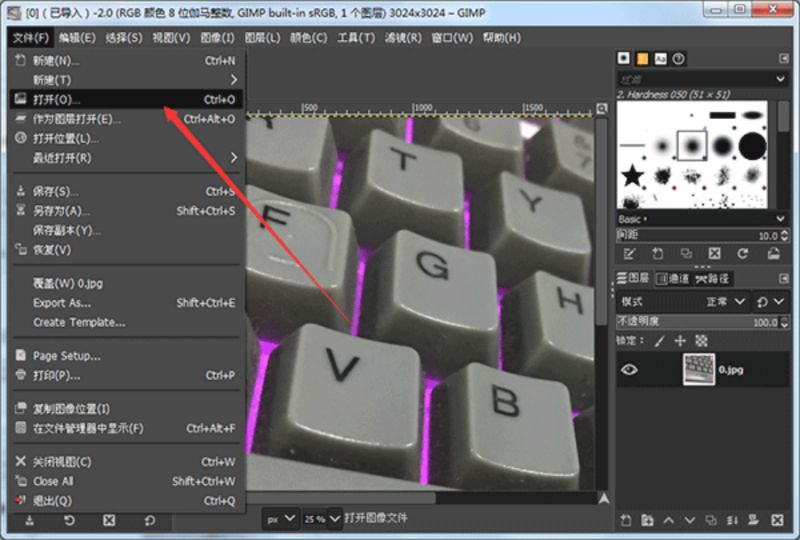Viewport: 800px width, 540px height.
Task: Restore tool preset icon at bottom left
Action: pyautogui.click(x=69, y=520)
